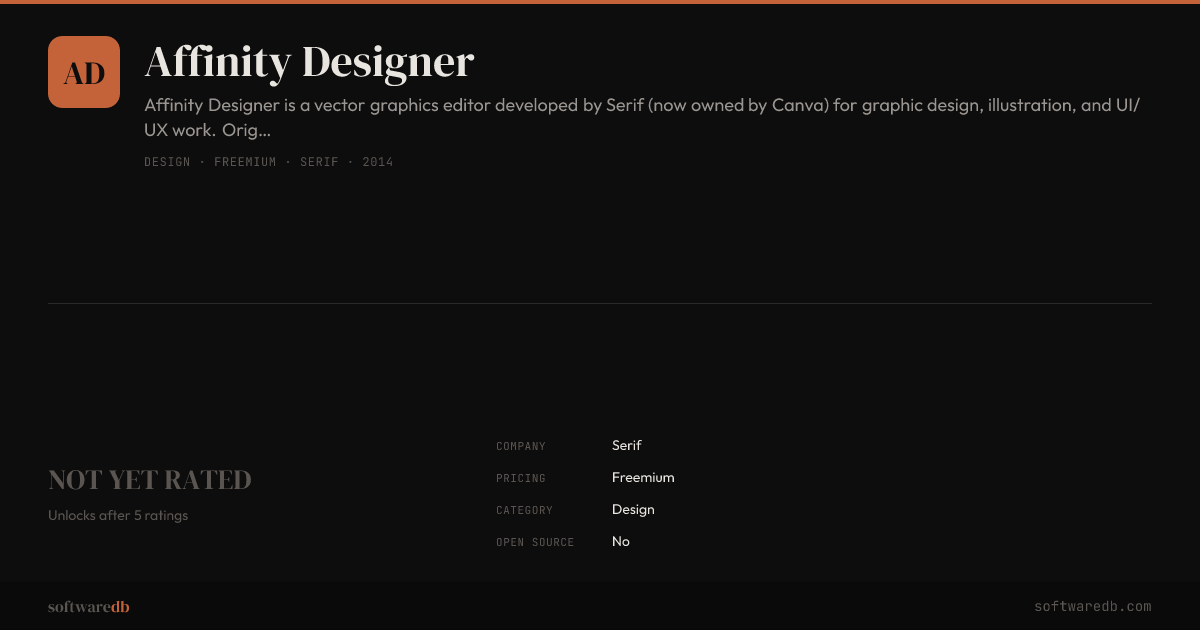Image resolution: width=1200 pixels, height=630 pixels.
Task: Click the tag line DESIGN · FREEMIUM · SERIF · 2014
Action: tap(269, 162)
